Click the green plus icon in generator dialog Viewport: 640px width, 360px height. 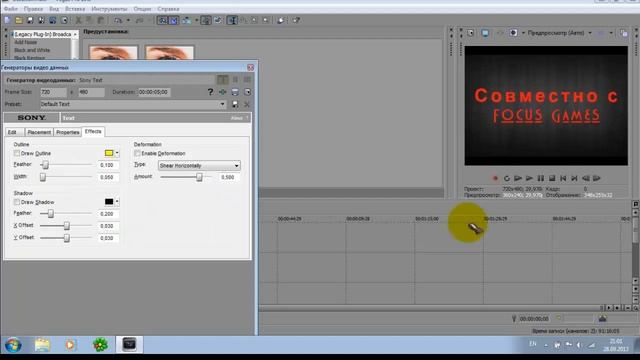[222, 92]
